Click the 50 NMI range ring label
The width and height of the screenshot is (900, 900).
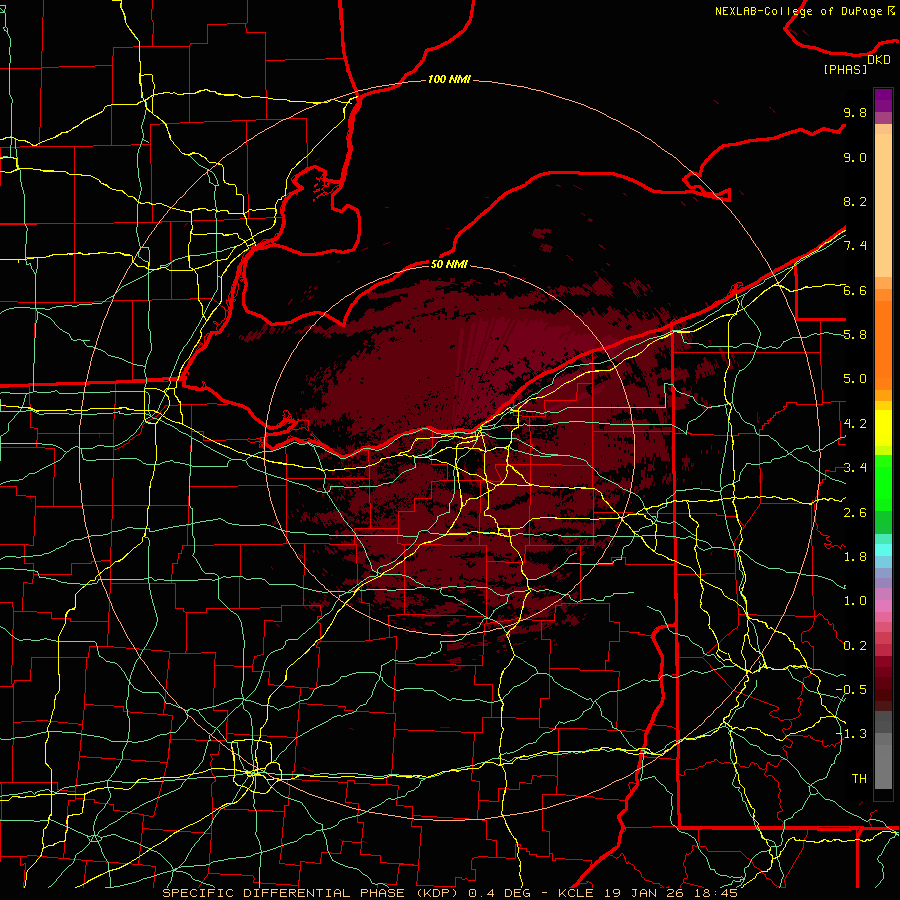tap(449, 264)
